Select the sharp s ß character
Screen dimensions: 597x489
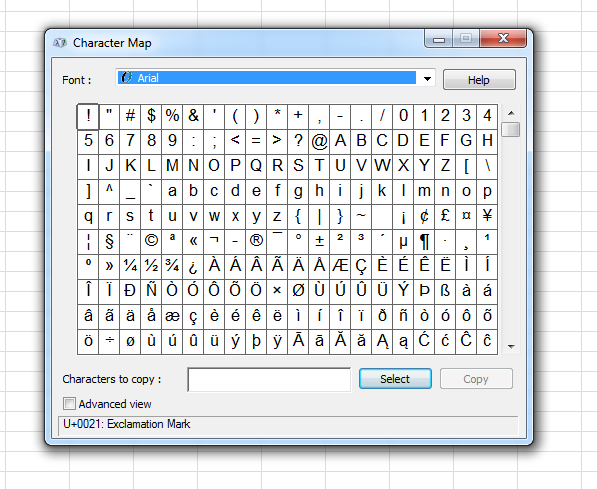[x=445, y=291]
